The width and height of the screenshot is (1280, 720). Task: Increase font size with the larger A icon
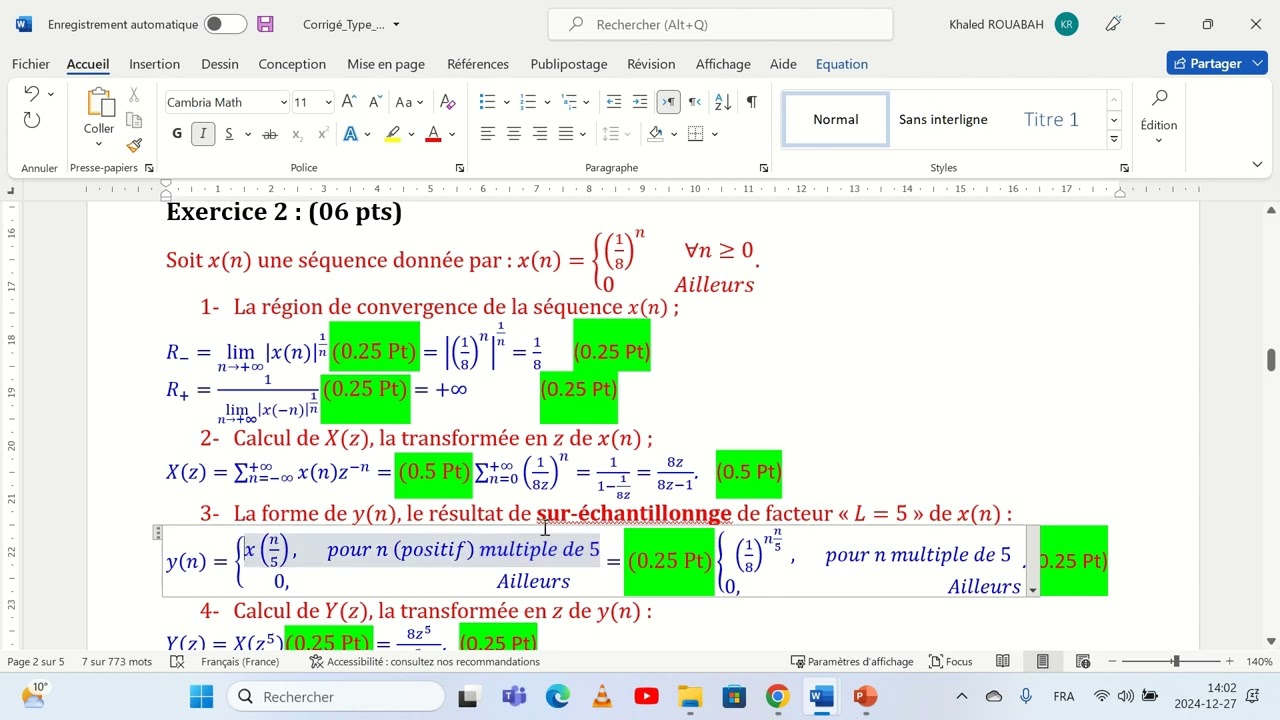pyautogui.click(x=349, y=102)
